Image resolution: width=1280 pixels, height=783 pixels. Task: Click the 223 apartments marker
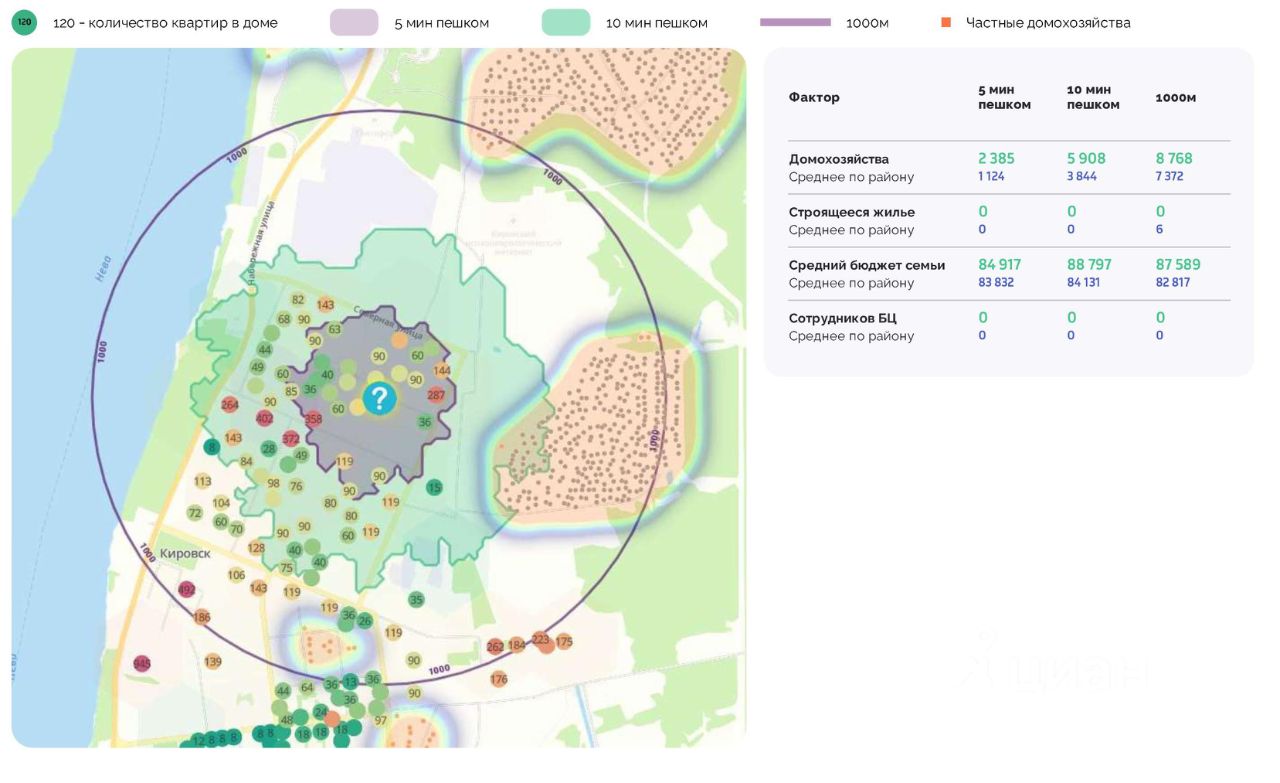541,639
